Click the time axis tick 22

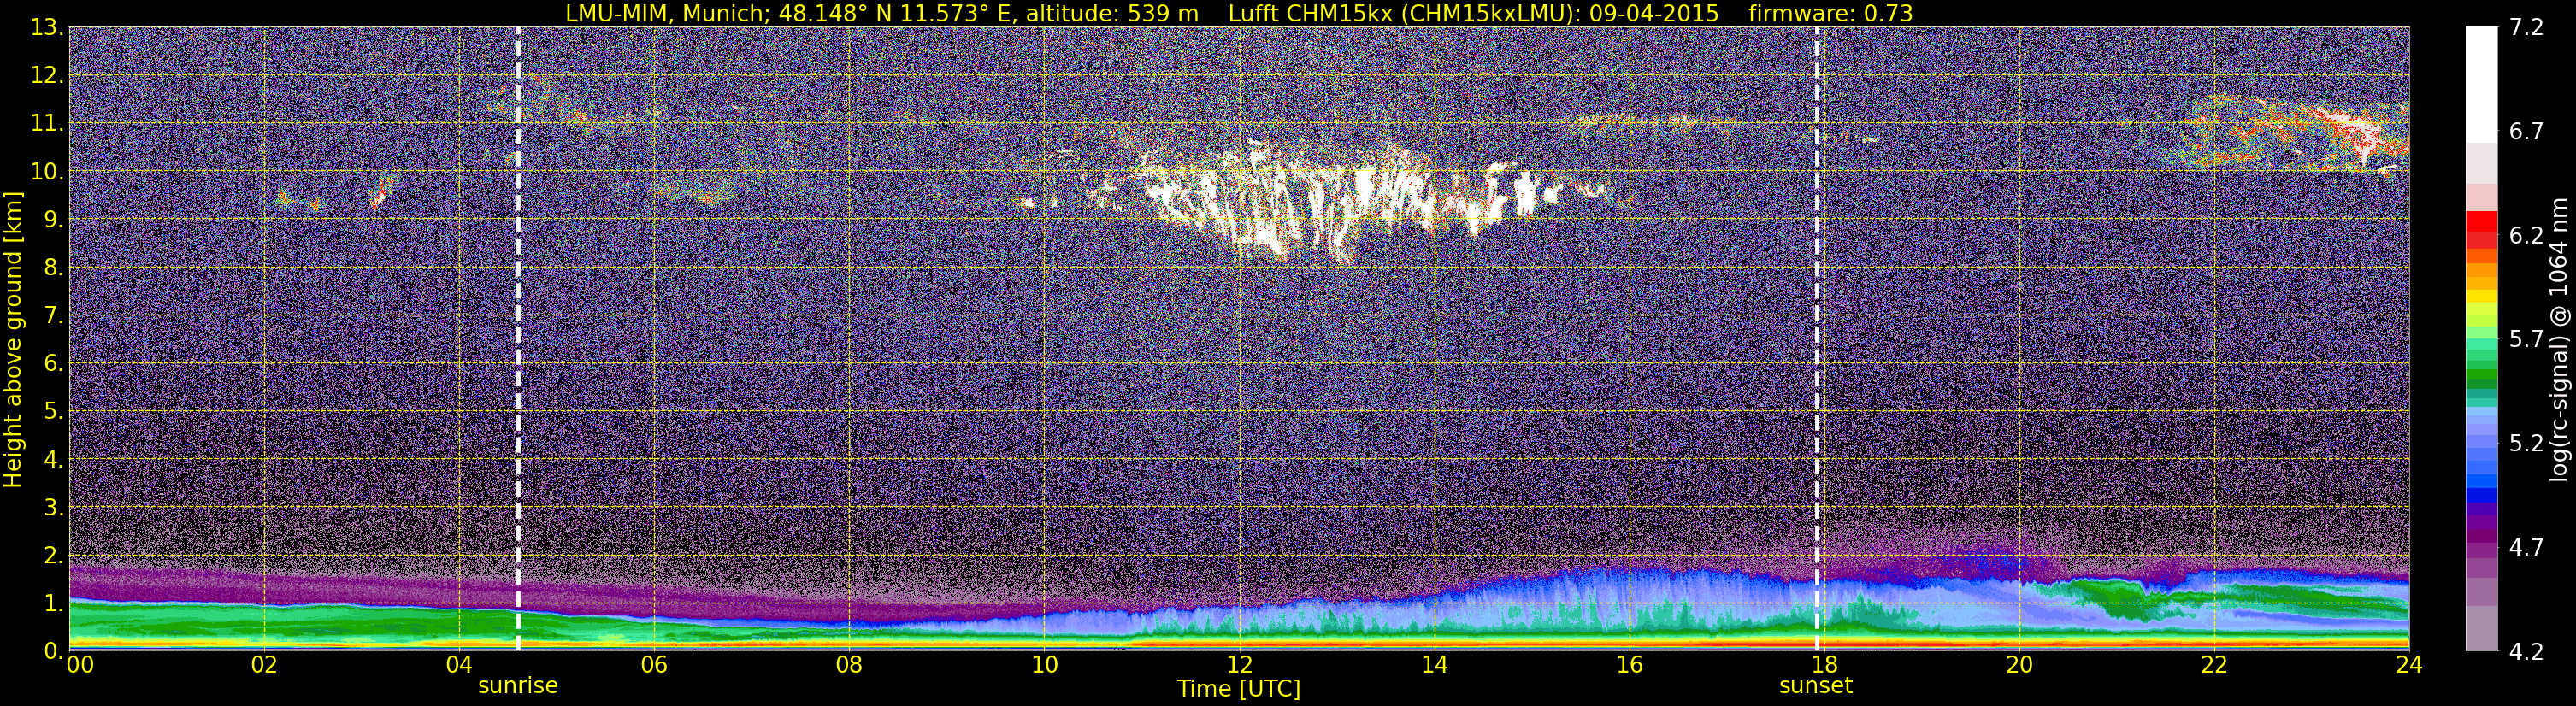point(2214,665)
